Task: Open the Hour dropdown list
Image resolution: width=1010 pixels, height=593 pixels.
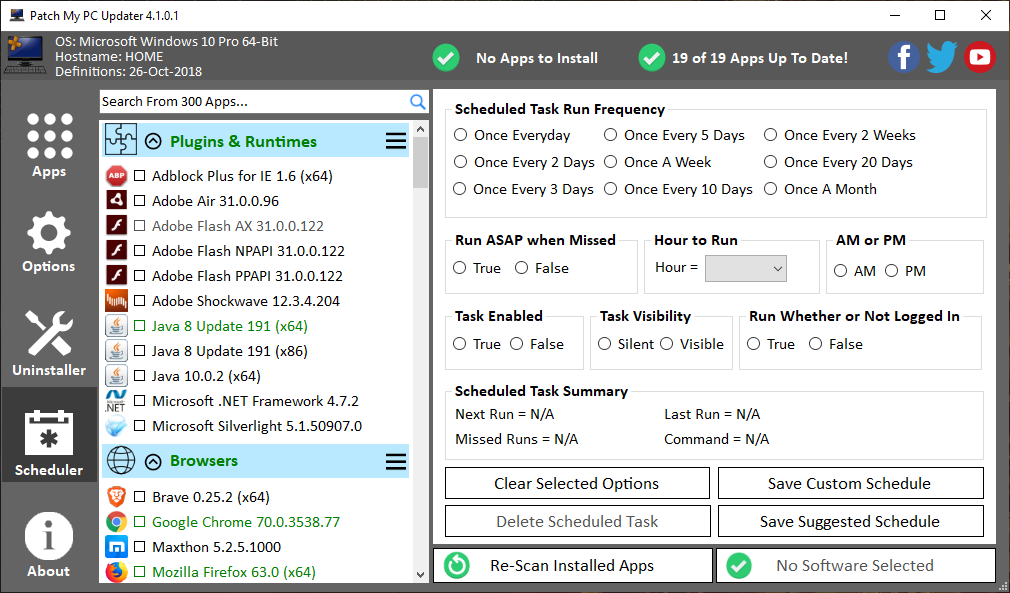Action: tap(746, 268)
